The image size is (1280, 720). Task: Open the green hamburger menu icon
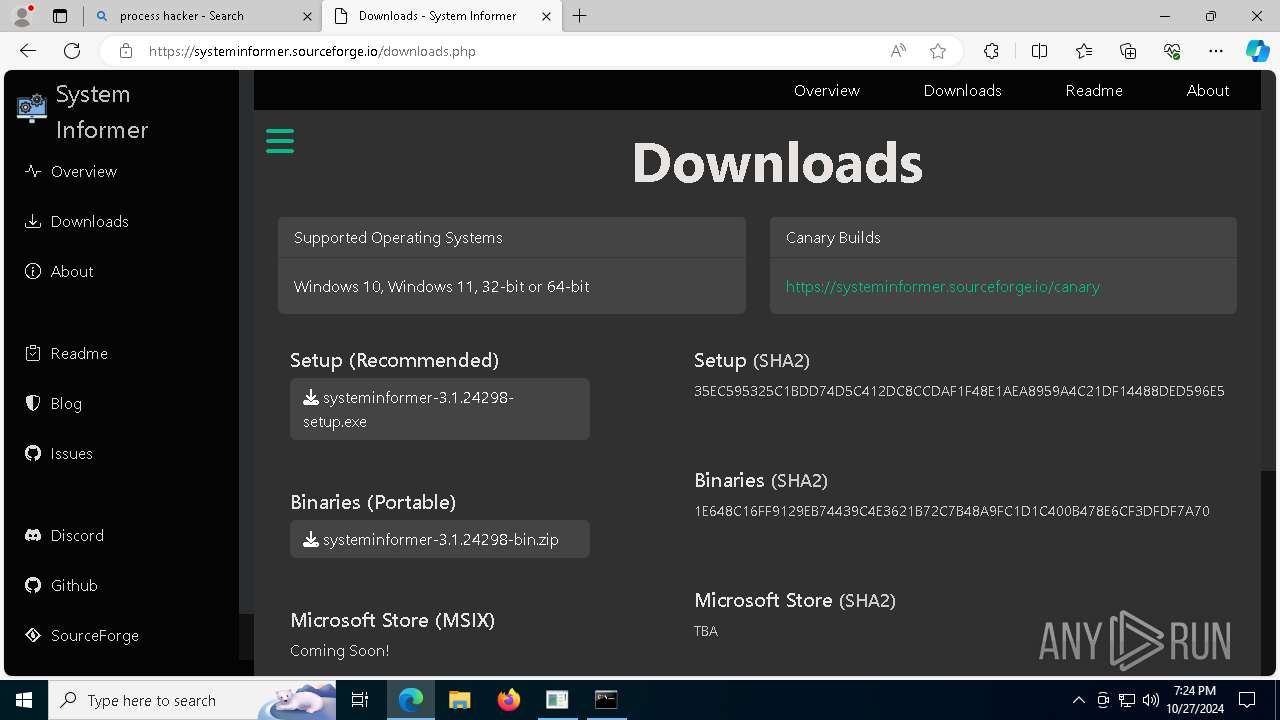280,141
